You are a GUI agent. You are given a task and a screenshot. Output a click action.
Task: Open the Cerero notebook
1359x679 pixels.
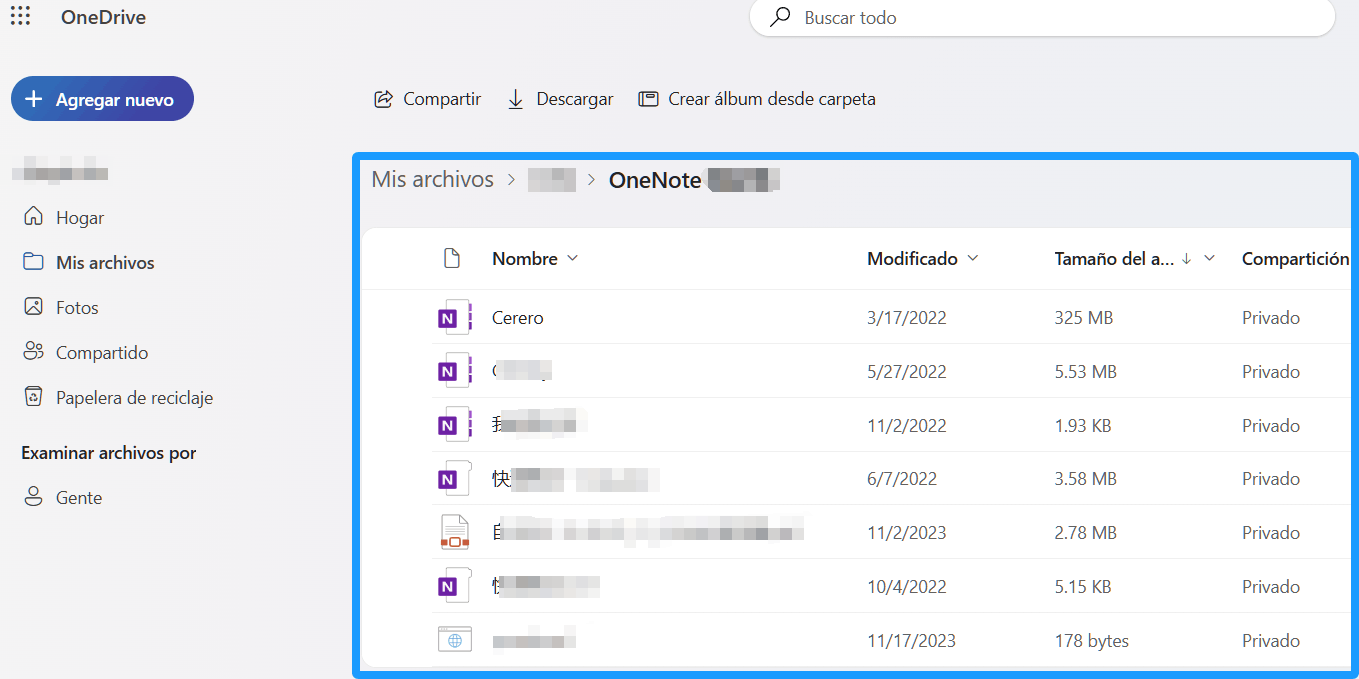[517, 317]
